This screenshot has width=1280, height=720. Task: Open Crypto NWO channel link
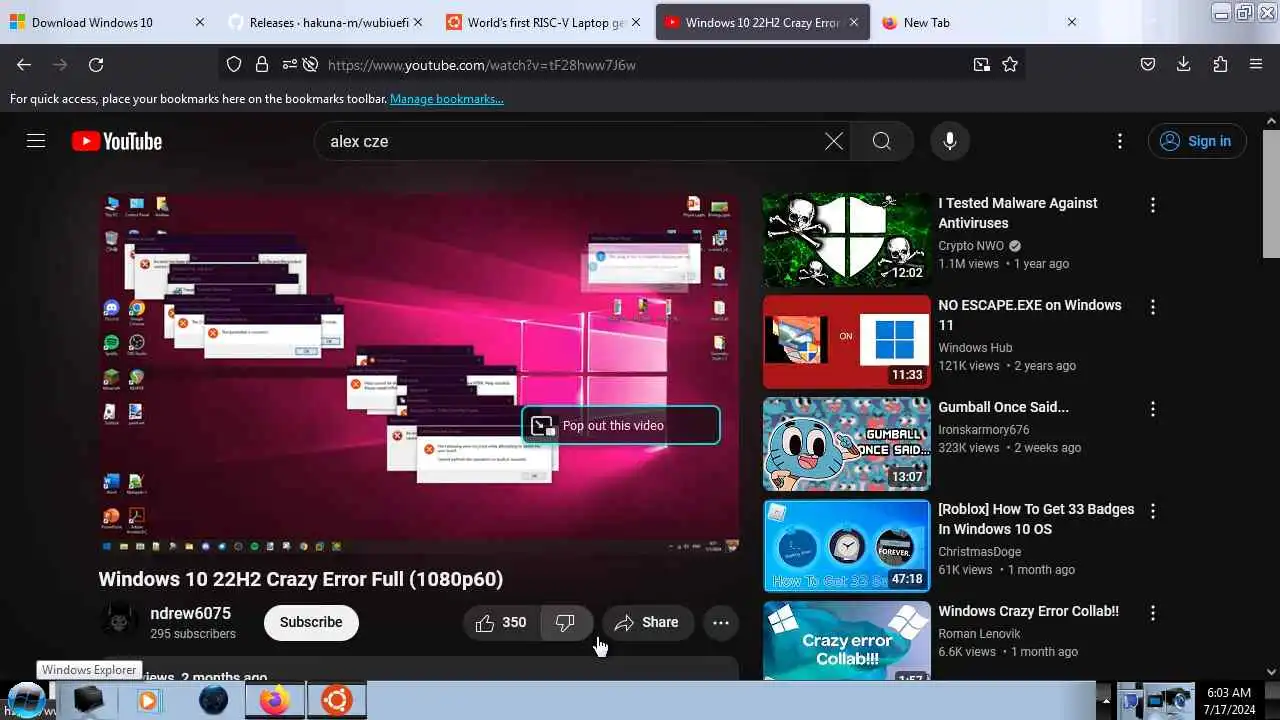(971, 246)
